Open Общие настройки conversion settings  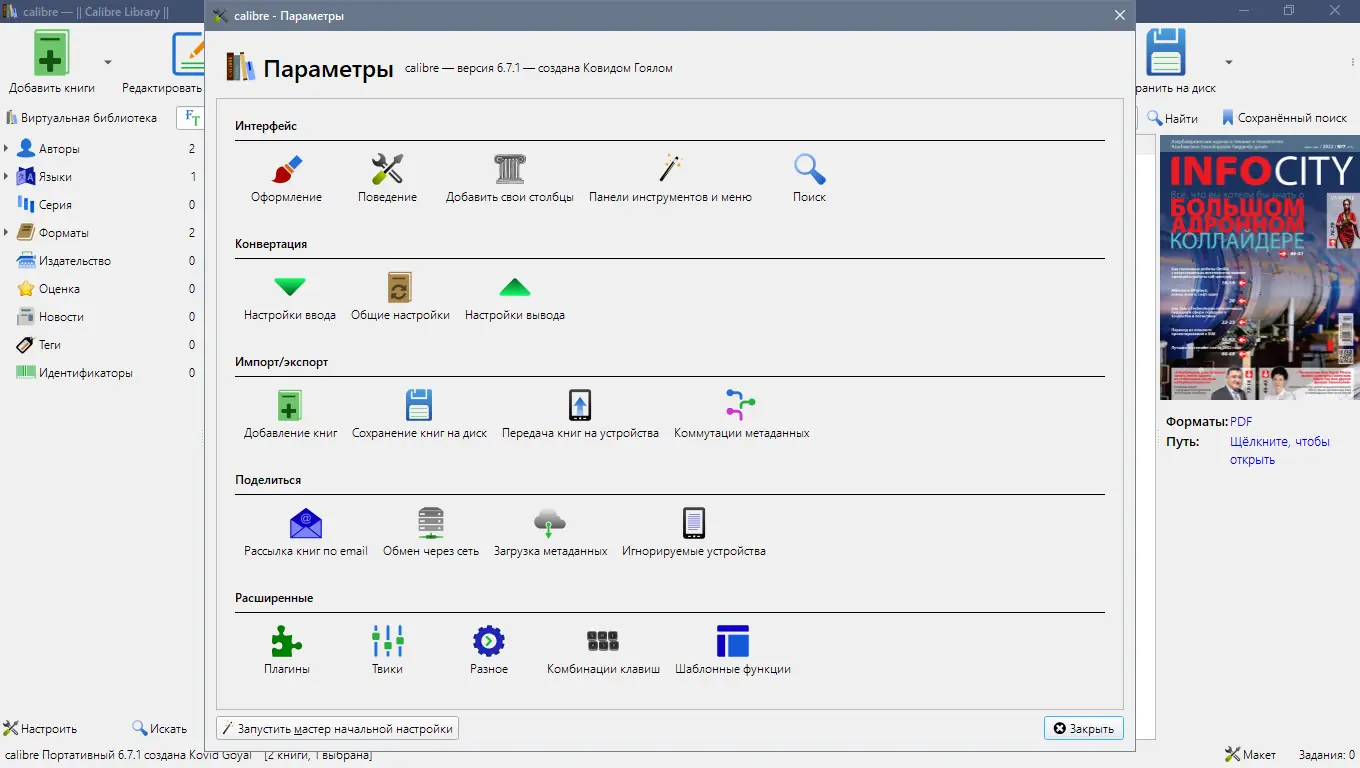[400, 296]
